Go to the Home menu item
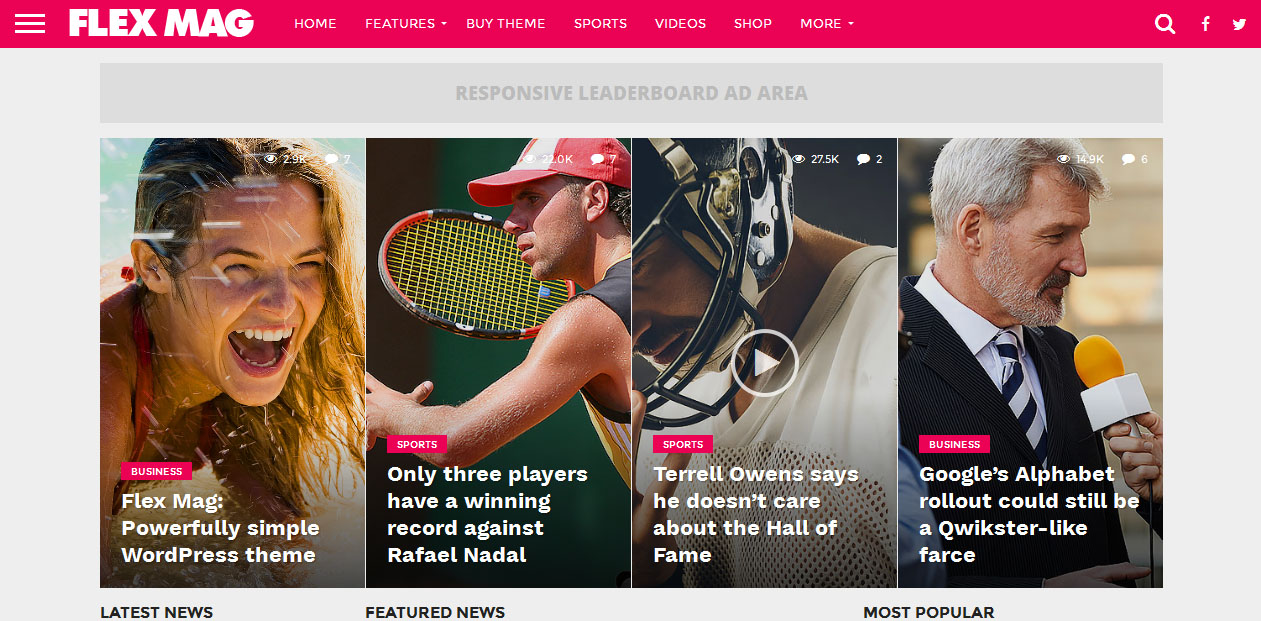The height and width of the screenshot is (621, 1261). point(315,23)
